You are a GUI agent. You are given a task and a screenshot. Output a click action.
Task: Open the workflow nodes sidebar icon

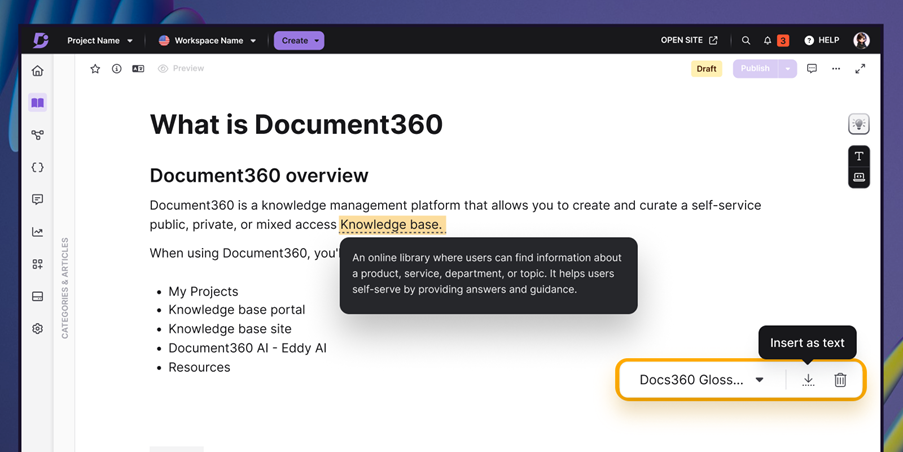coord(37,135)
